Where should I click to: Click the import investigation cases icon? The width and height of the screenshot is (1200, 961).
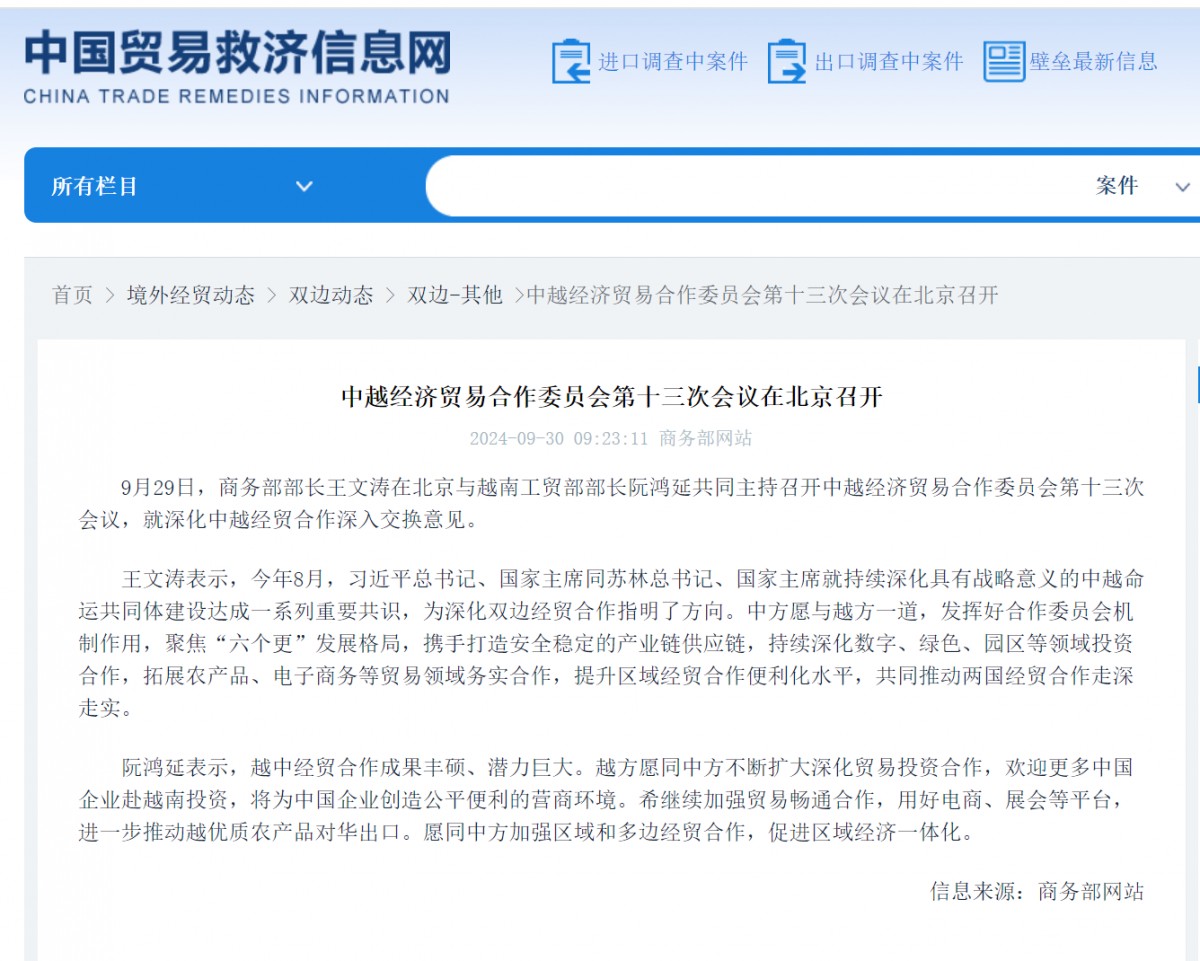click(x=571, y=62)
